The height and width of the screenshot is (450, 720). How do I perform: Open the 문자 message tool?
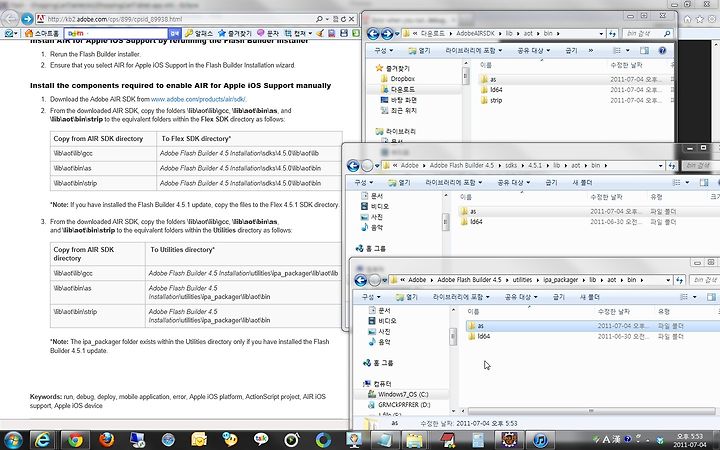268,33
